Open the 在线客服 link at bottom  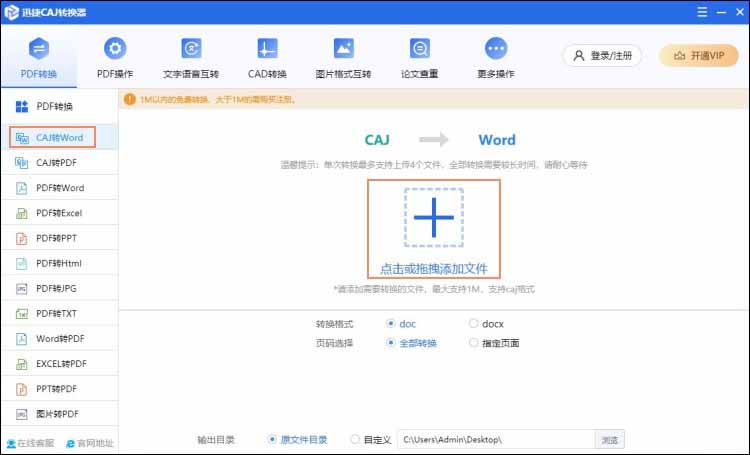point(31,443)
